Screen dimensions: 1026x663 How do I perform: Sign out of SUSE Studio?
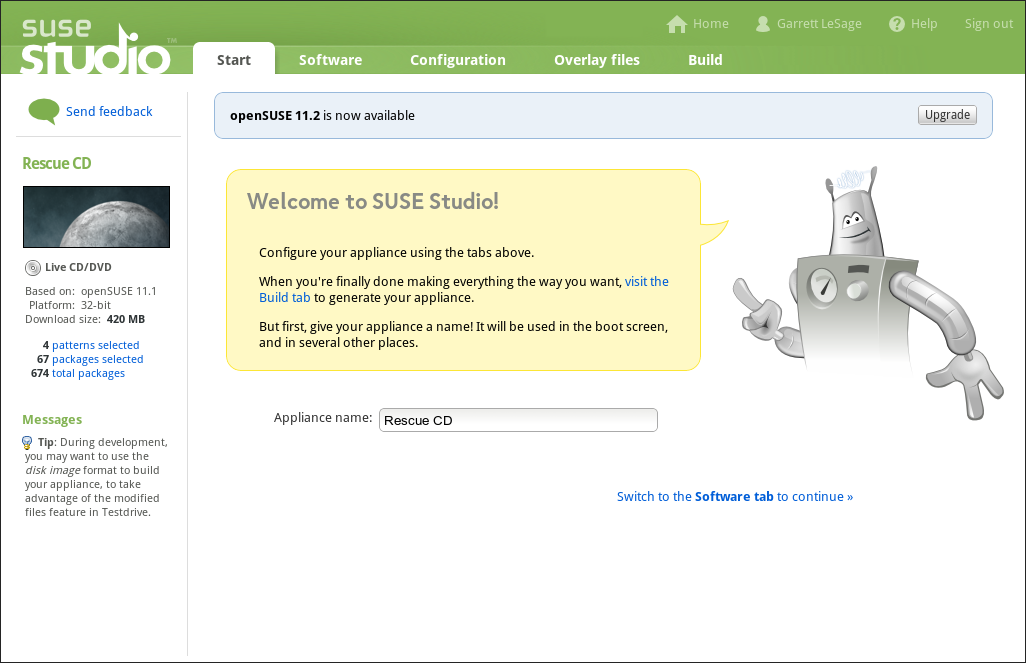coord(989,24)
